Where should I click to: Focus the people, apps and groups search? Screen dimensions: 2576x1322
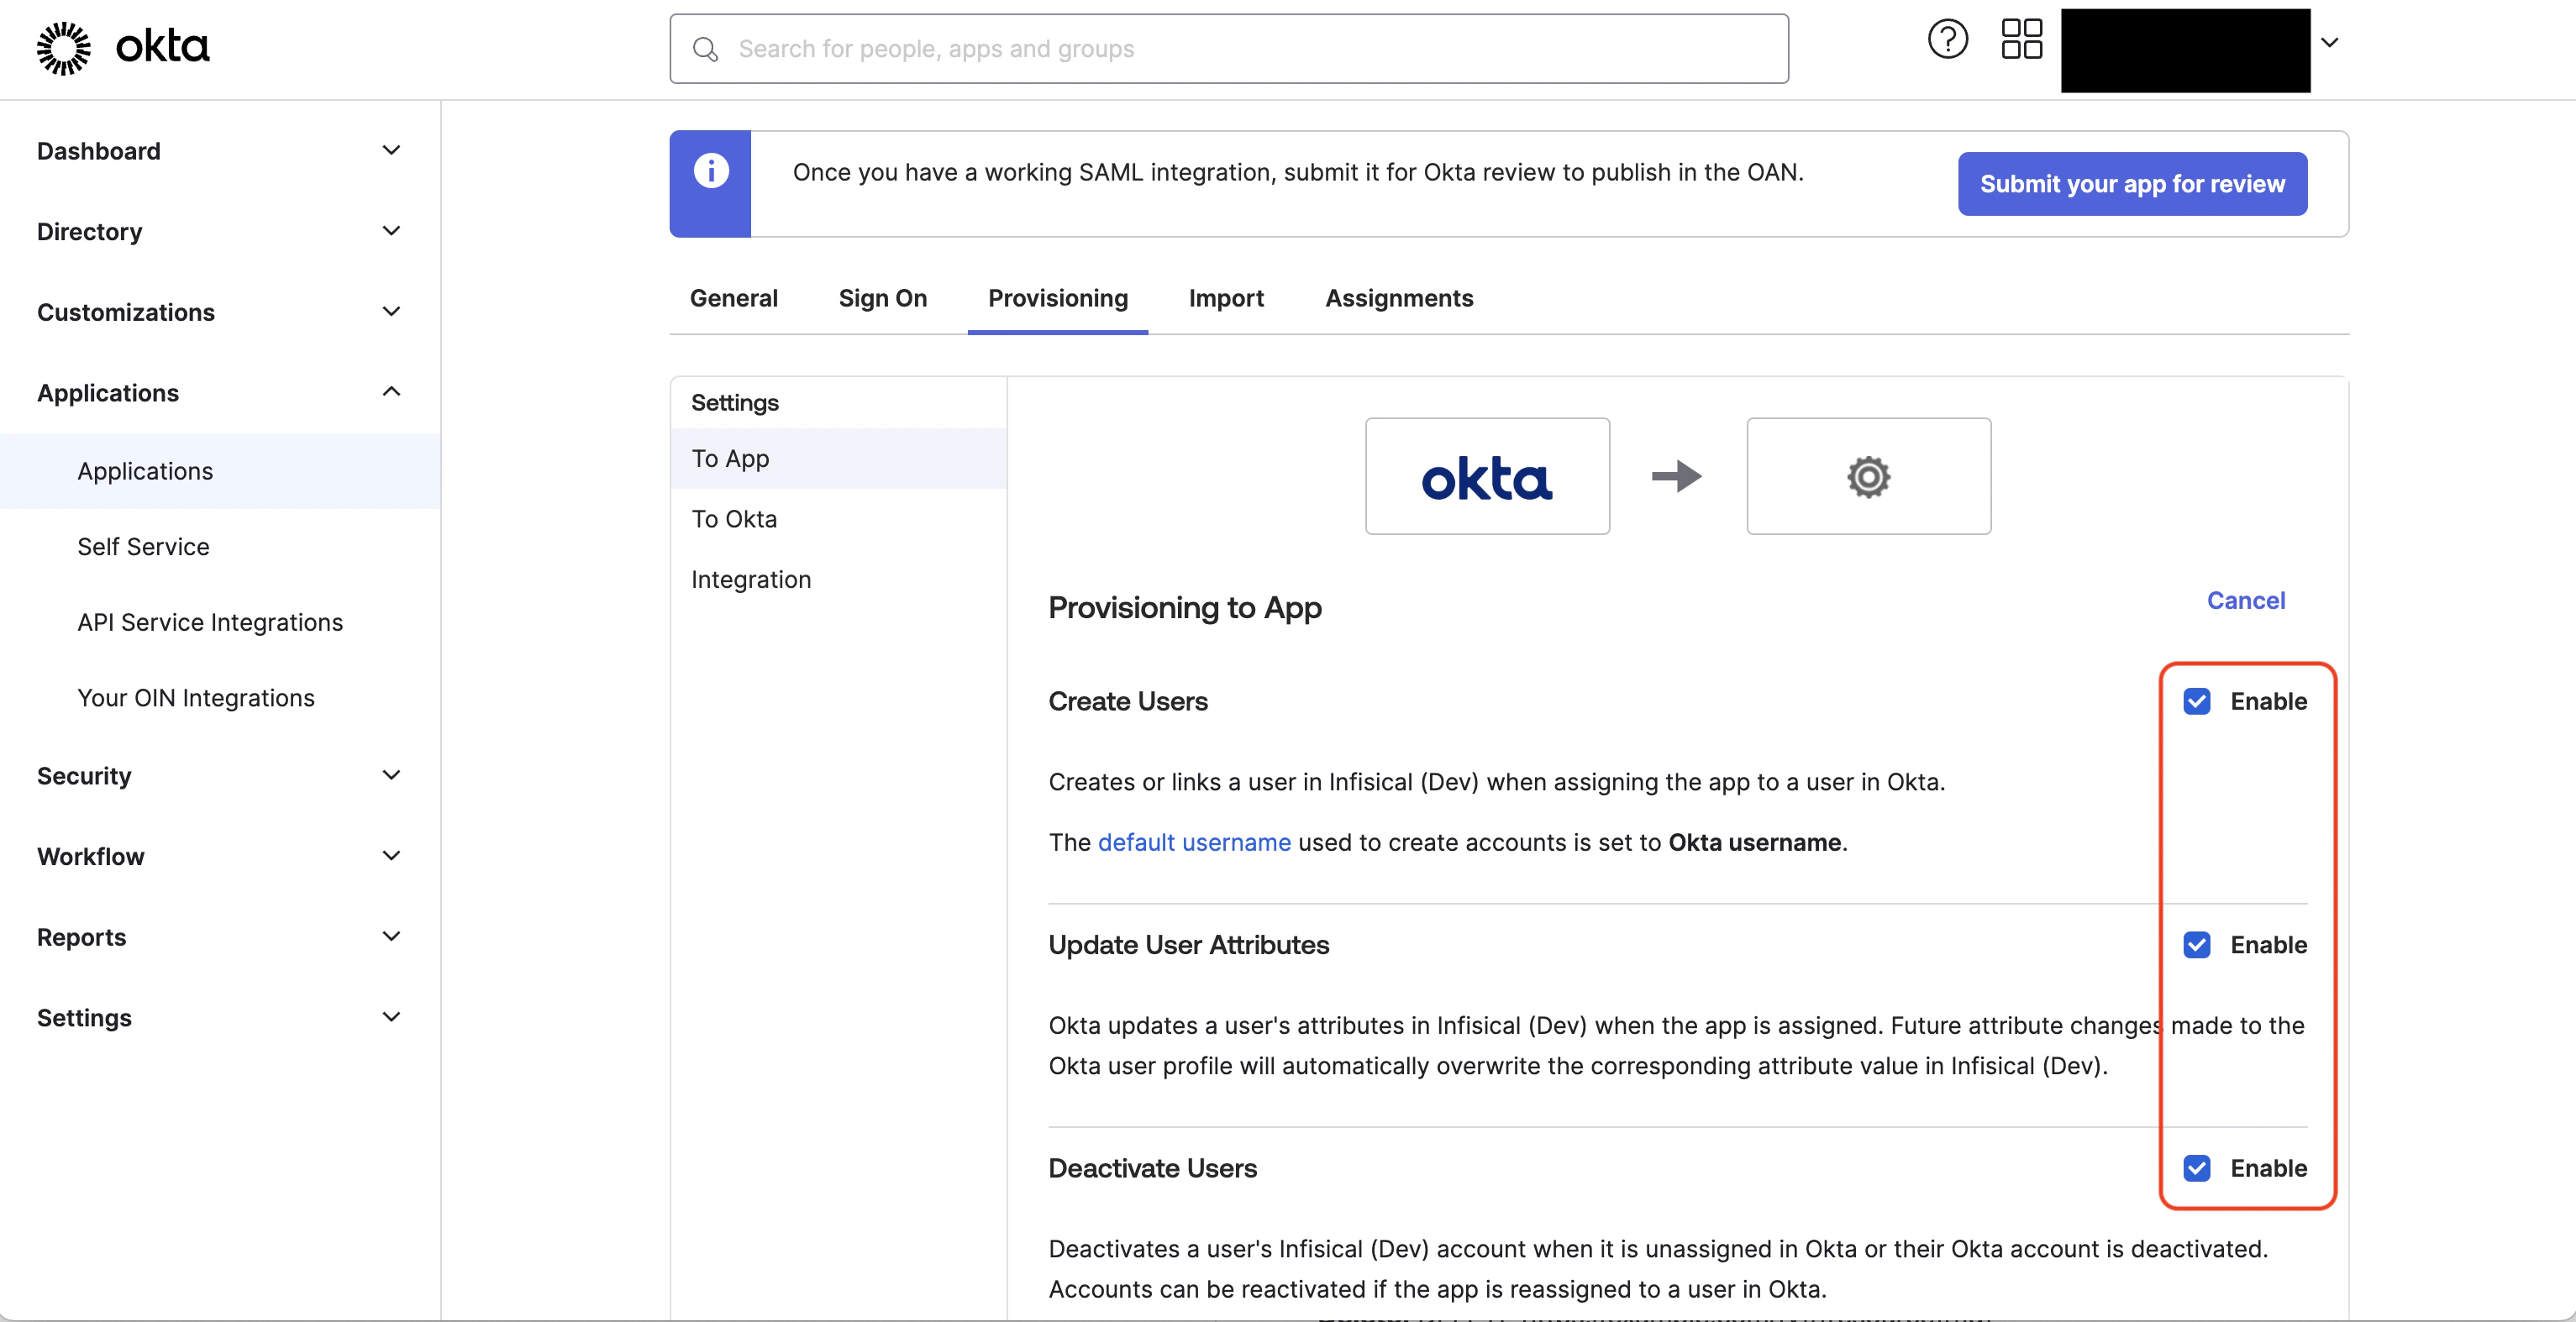1229,49
